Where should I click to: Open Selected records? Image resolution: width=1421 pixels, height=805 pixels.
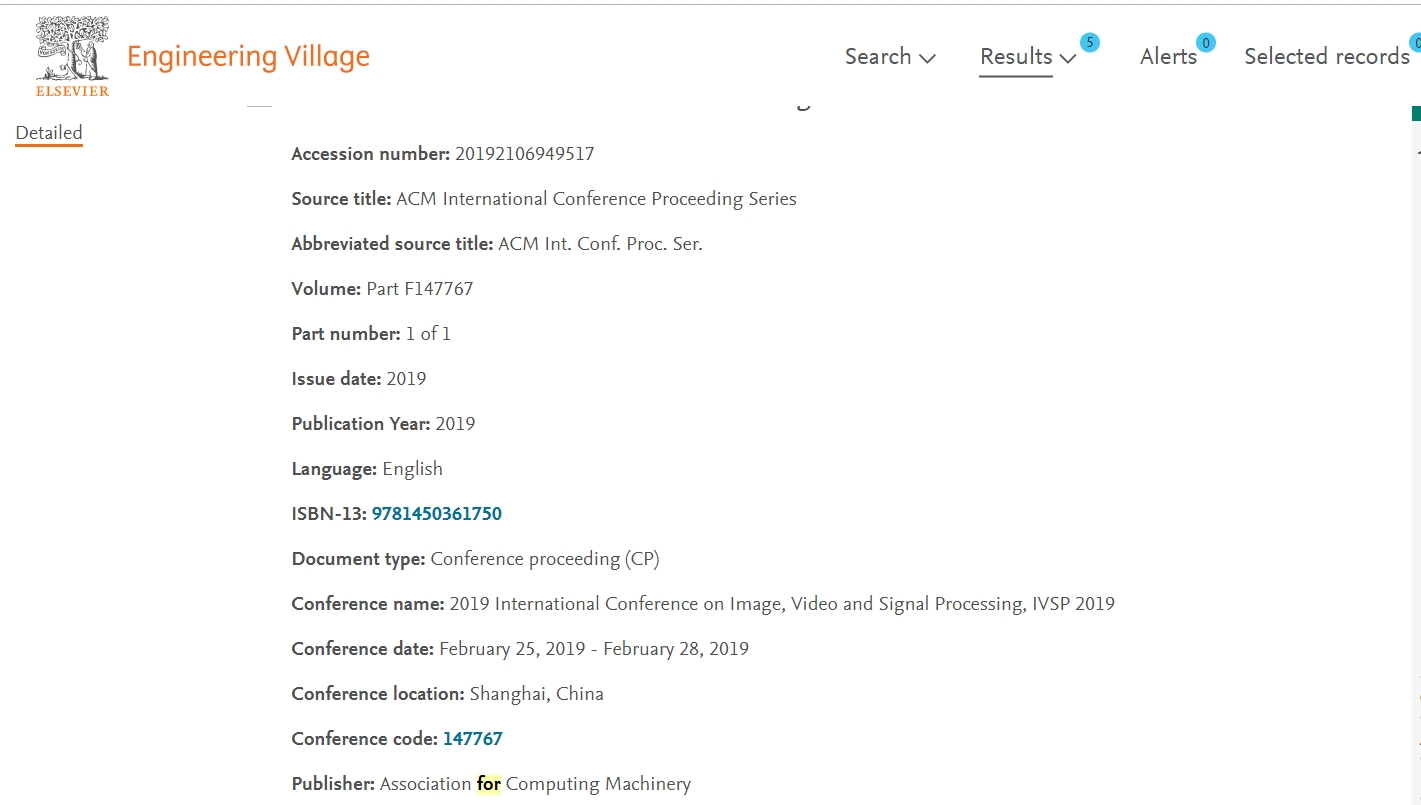(1327, 57)
